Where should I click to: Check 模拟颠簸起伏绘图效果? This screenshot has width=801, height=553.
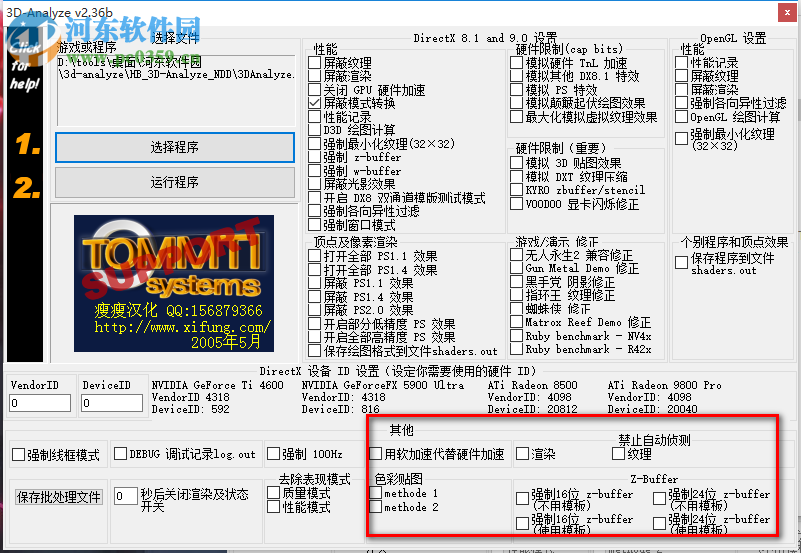tap(516, 103)
